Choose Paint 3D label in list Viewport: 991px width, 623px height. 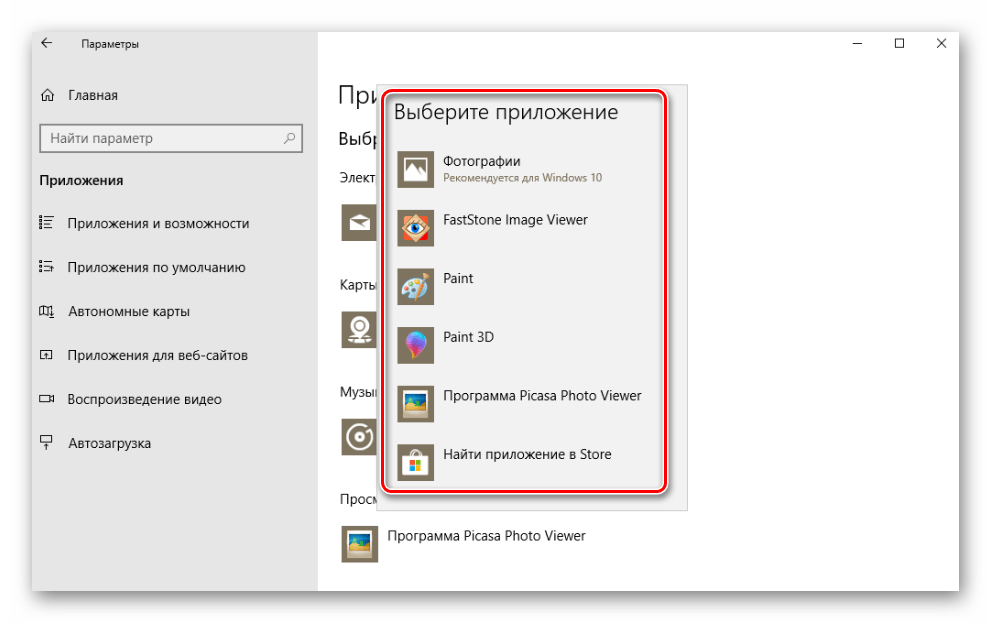point(468,337)
